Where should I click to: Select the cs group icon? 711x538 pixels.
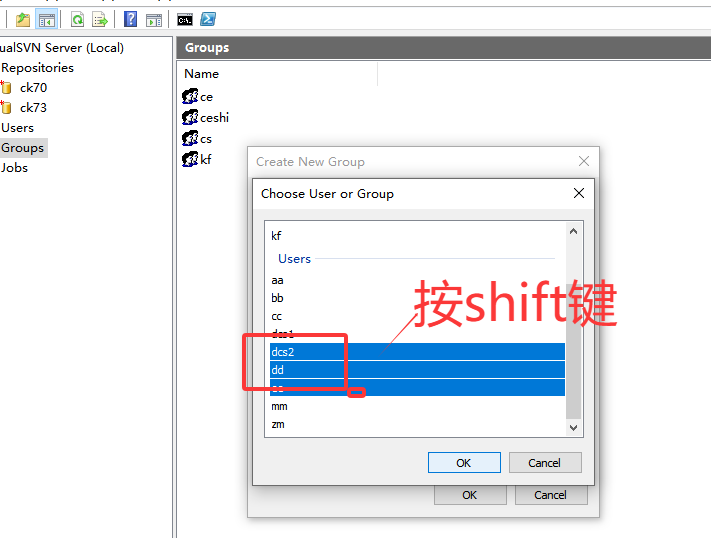(x=190, y=138)
